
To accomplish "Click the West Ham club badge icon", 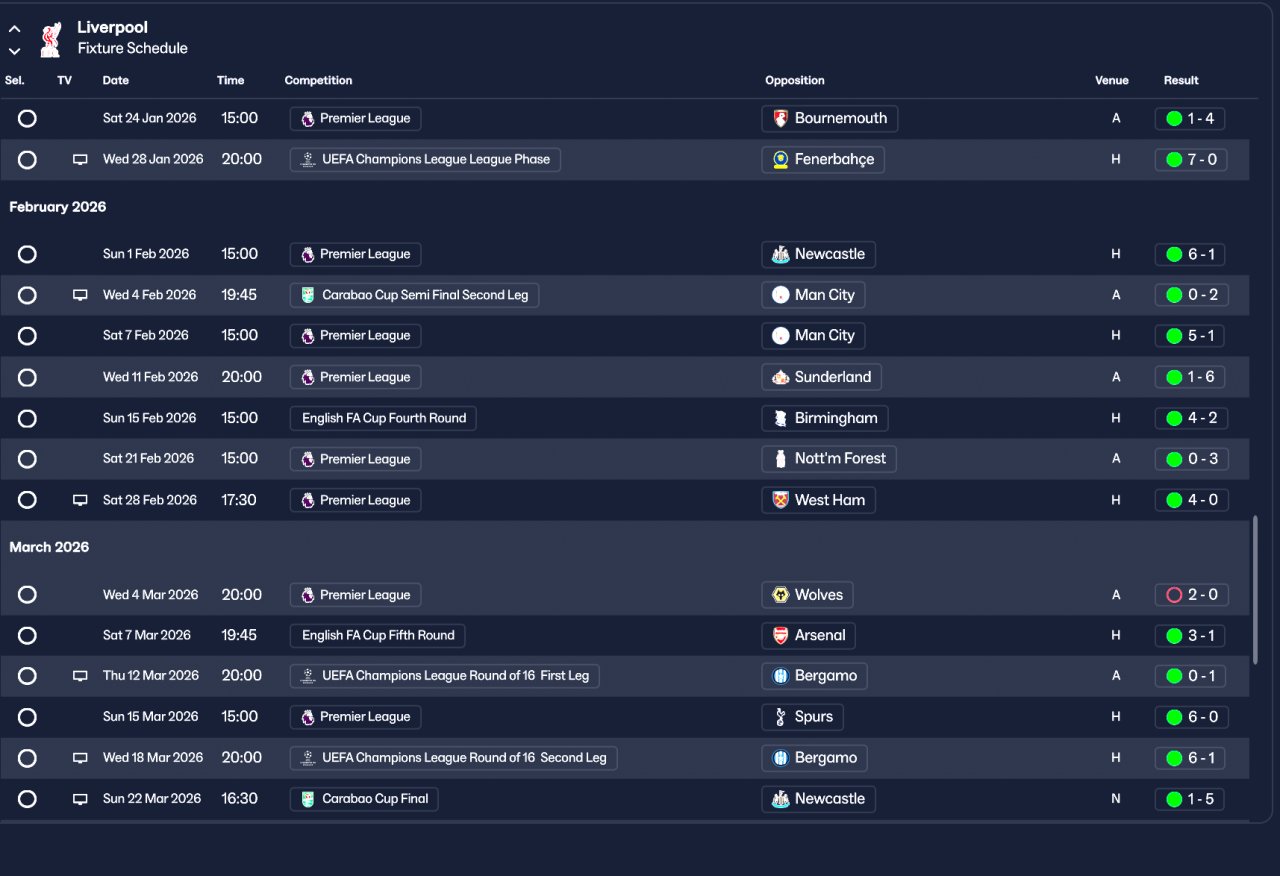I will click(x=780, y=500).
